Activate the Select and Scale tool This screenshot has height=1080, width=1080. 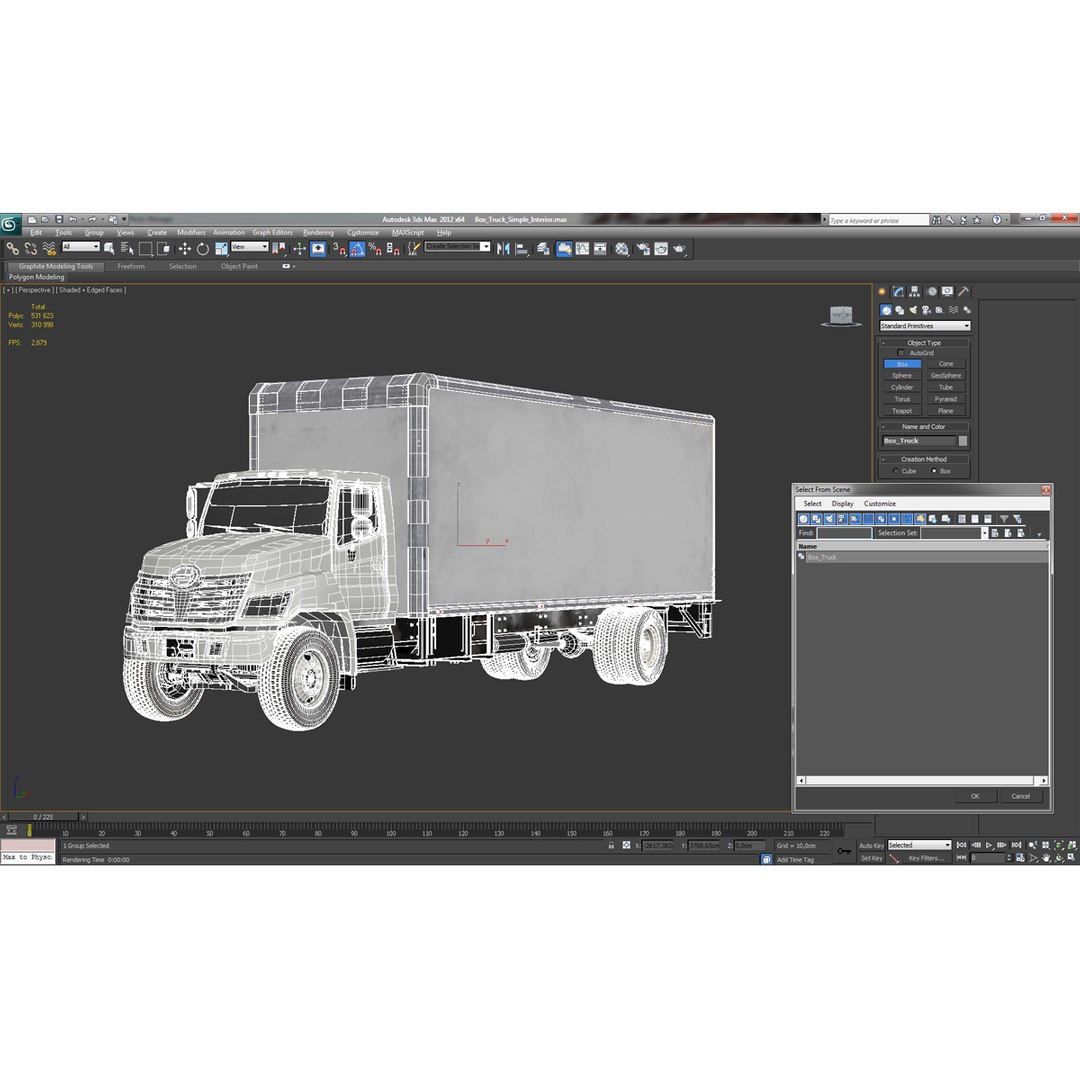[221, 249]
